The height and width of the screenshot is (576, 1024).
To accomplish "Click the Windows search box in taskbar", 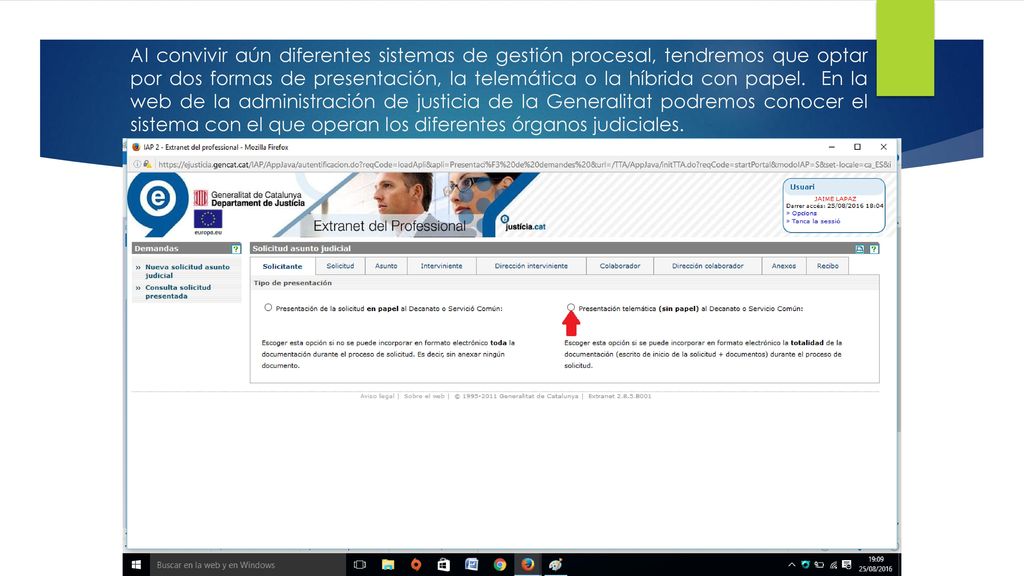I will [x=248, y=565].
